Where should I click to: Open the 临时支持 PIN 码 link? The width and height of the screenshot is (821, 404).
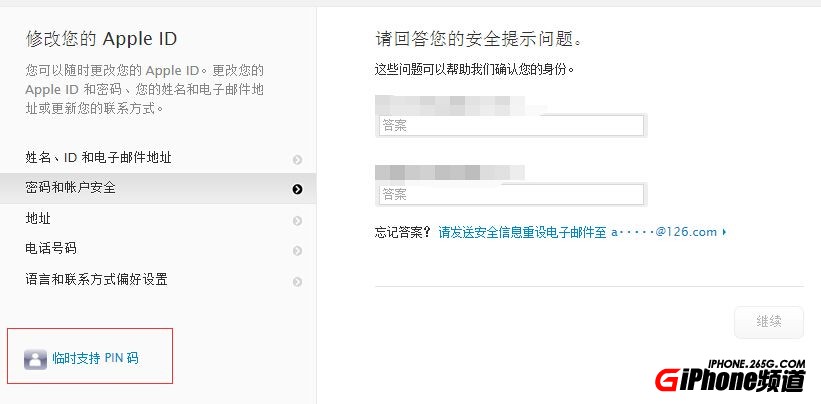coord(95,358)
